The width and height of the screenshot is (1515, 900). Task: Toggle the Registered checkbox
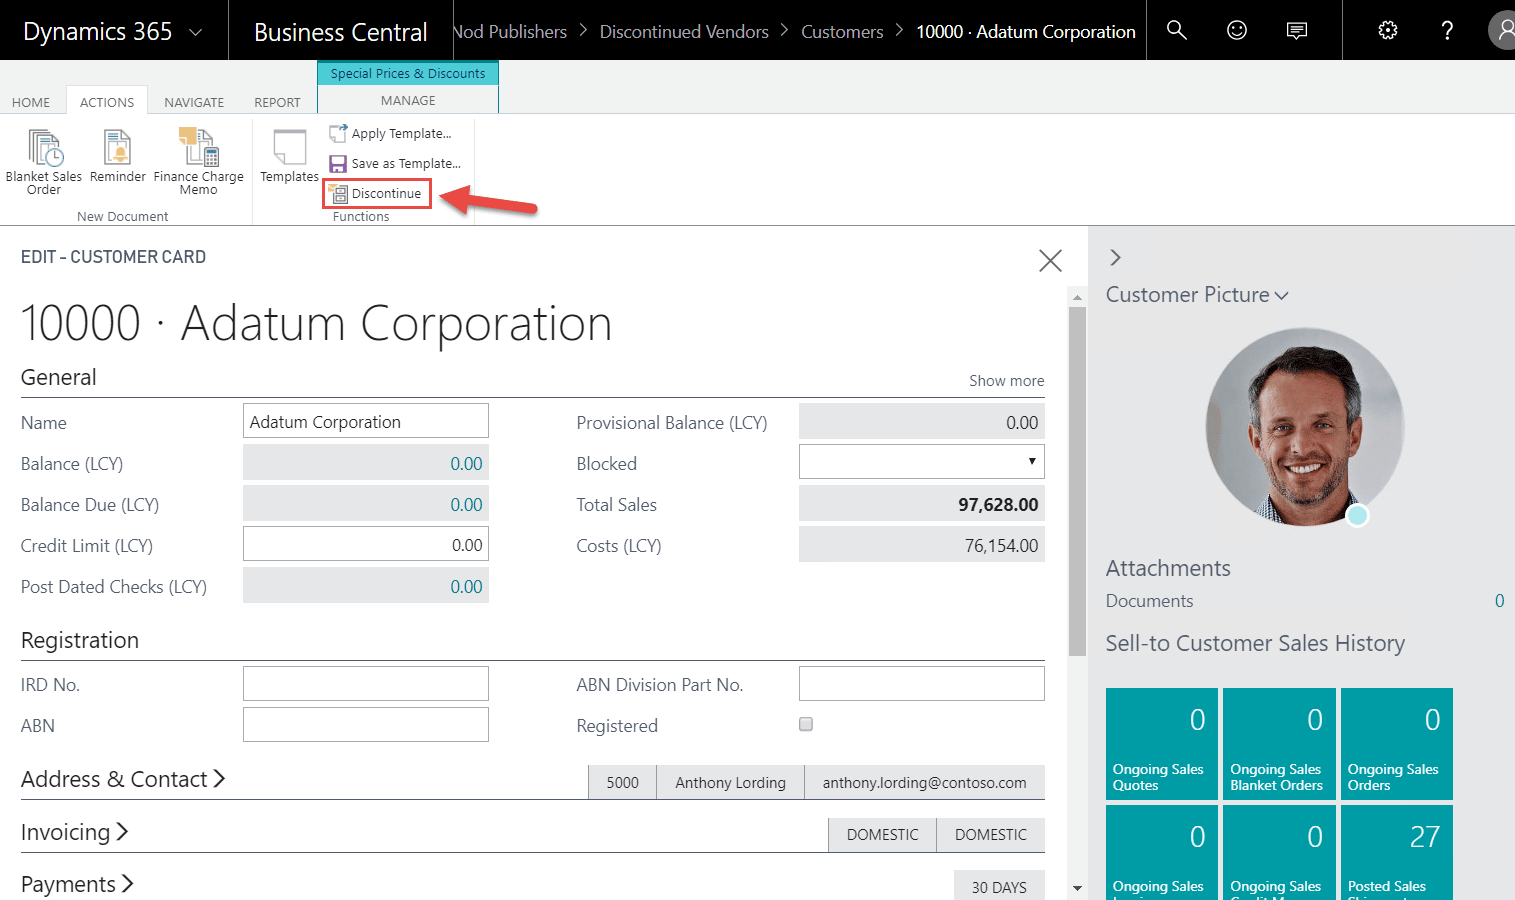click(x=806, y=724)
